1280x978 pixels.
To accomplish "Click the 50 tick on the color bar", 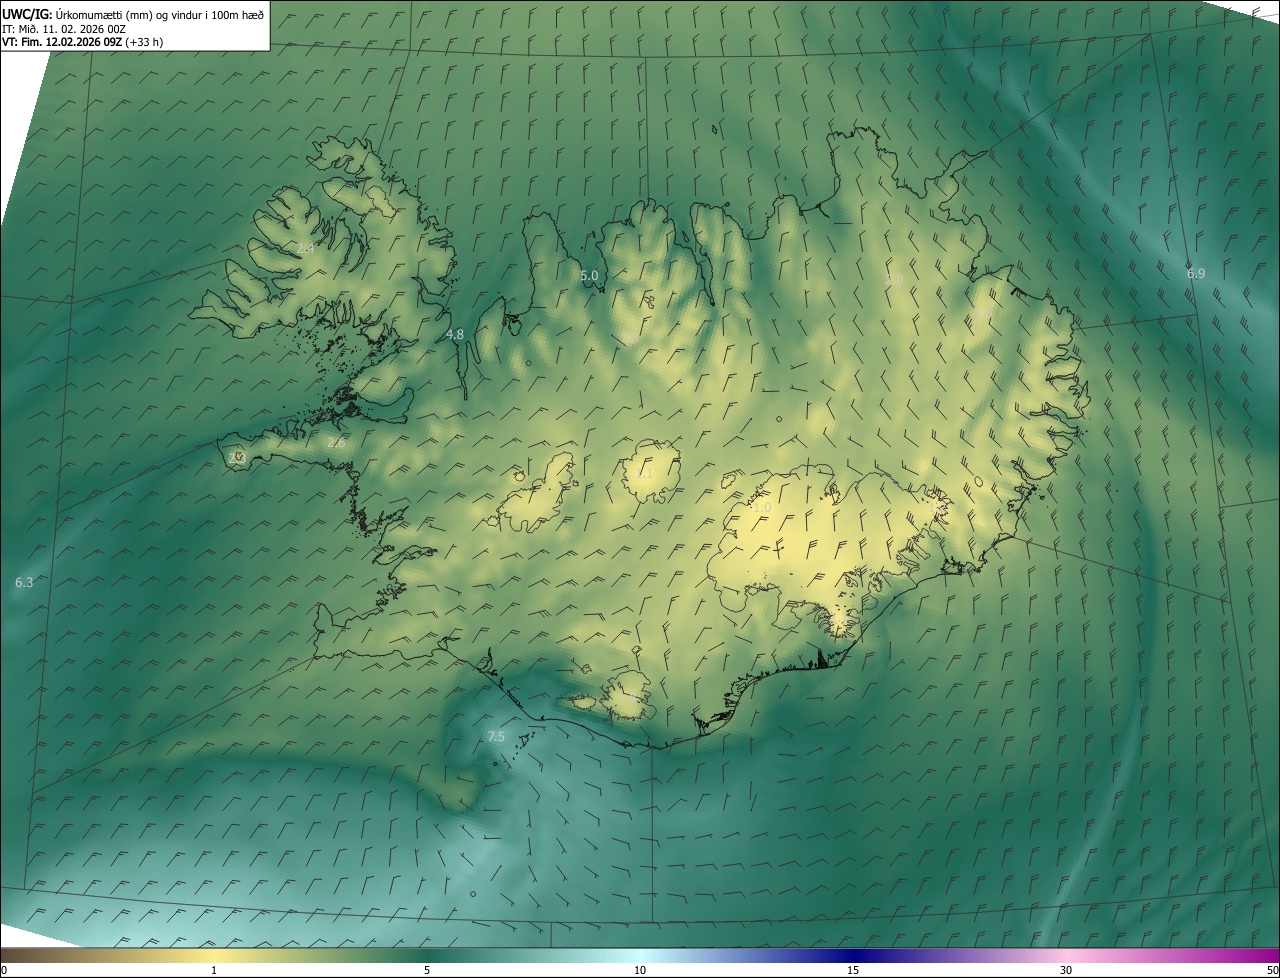I will [1272, 970].
